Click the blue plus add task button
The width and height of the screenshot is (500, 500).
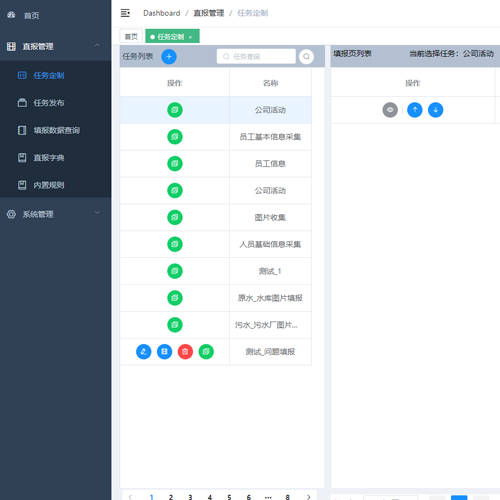coord(169,56)
